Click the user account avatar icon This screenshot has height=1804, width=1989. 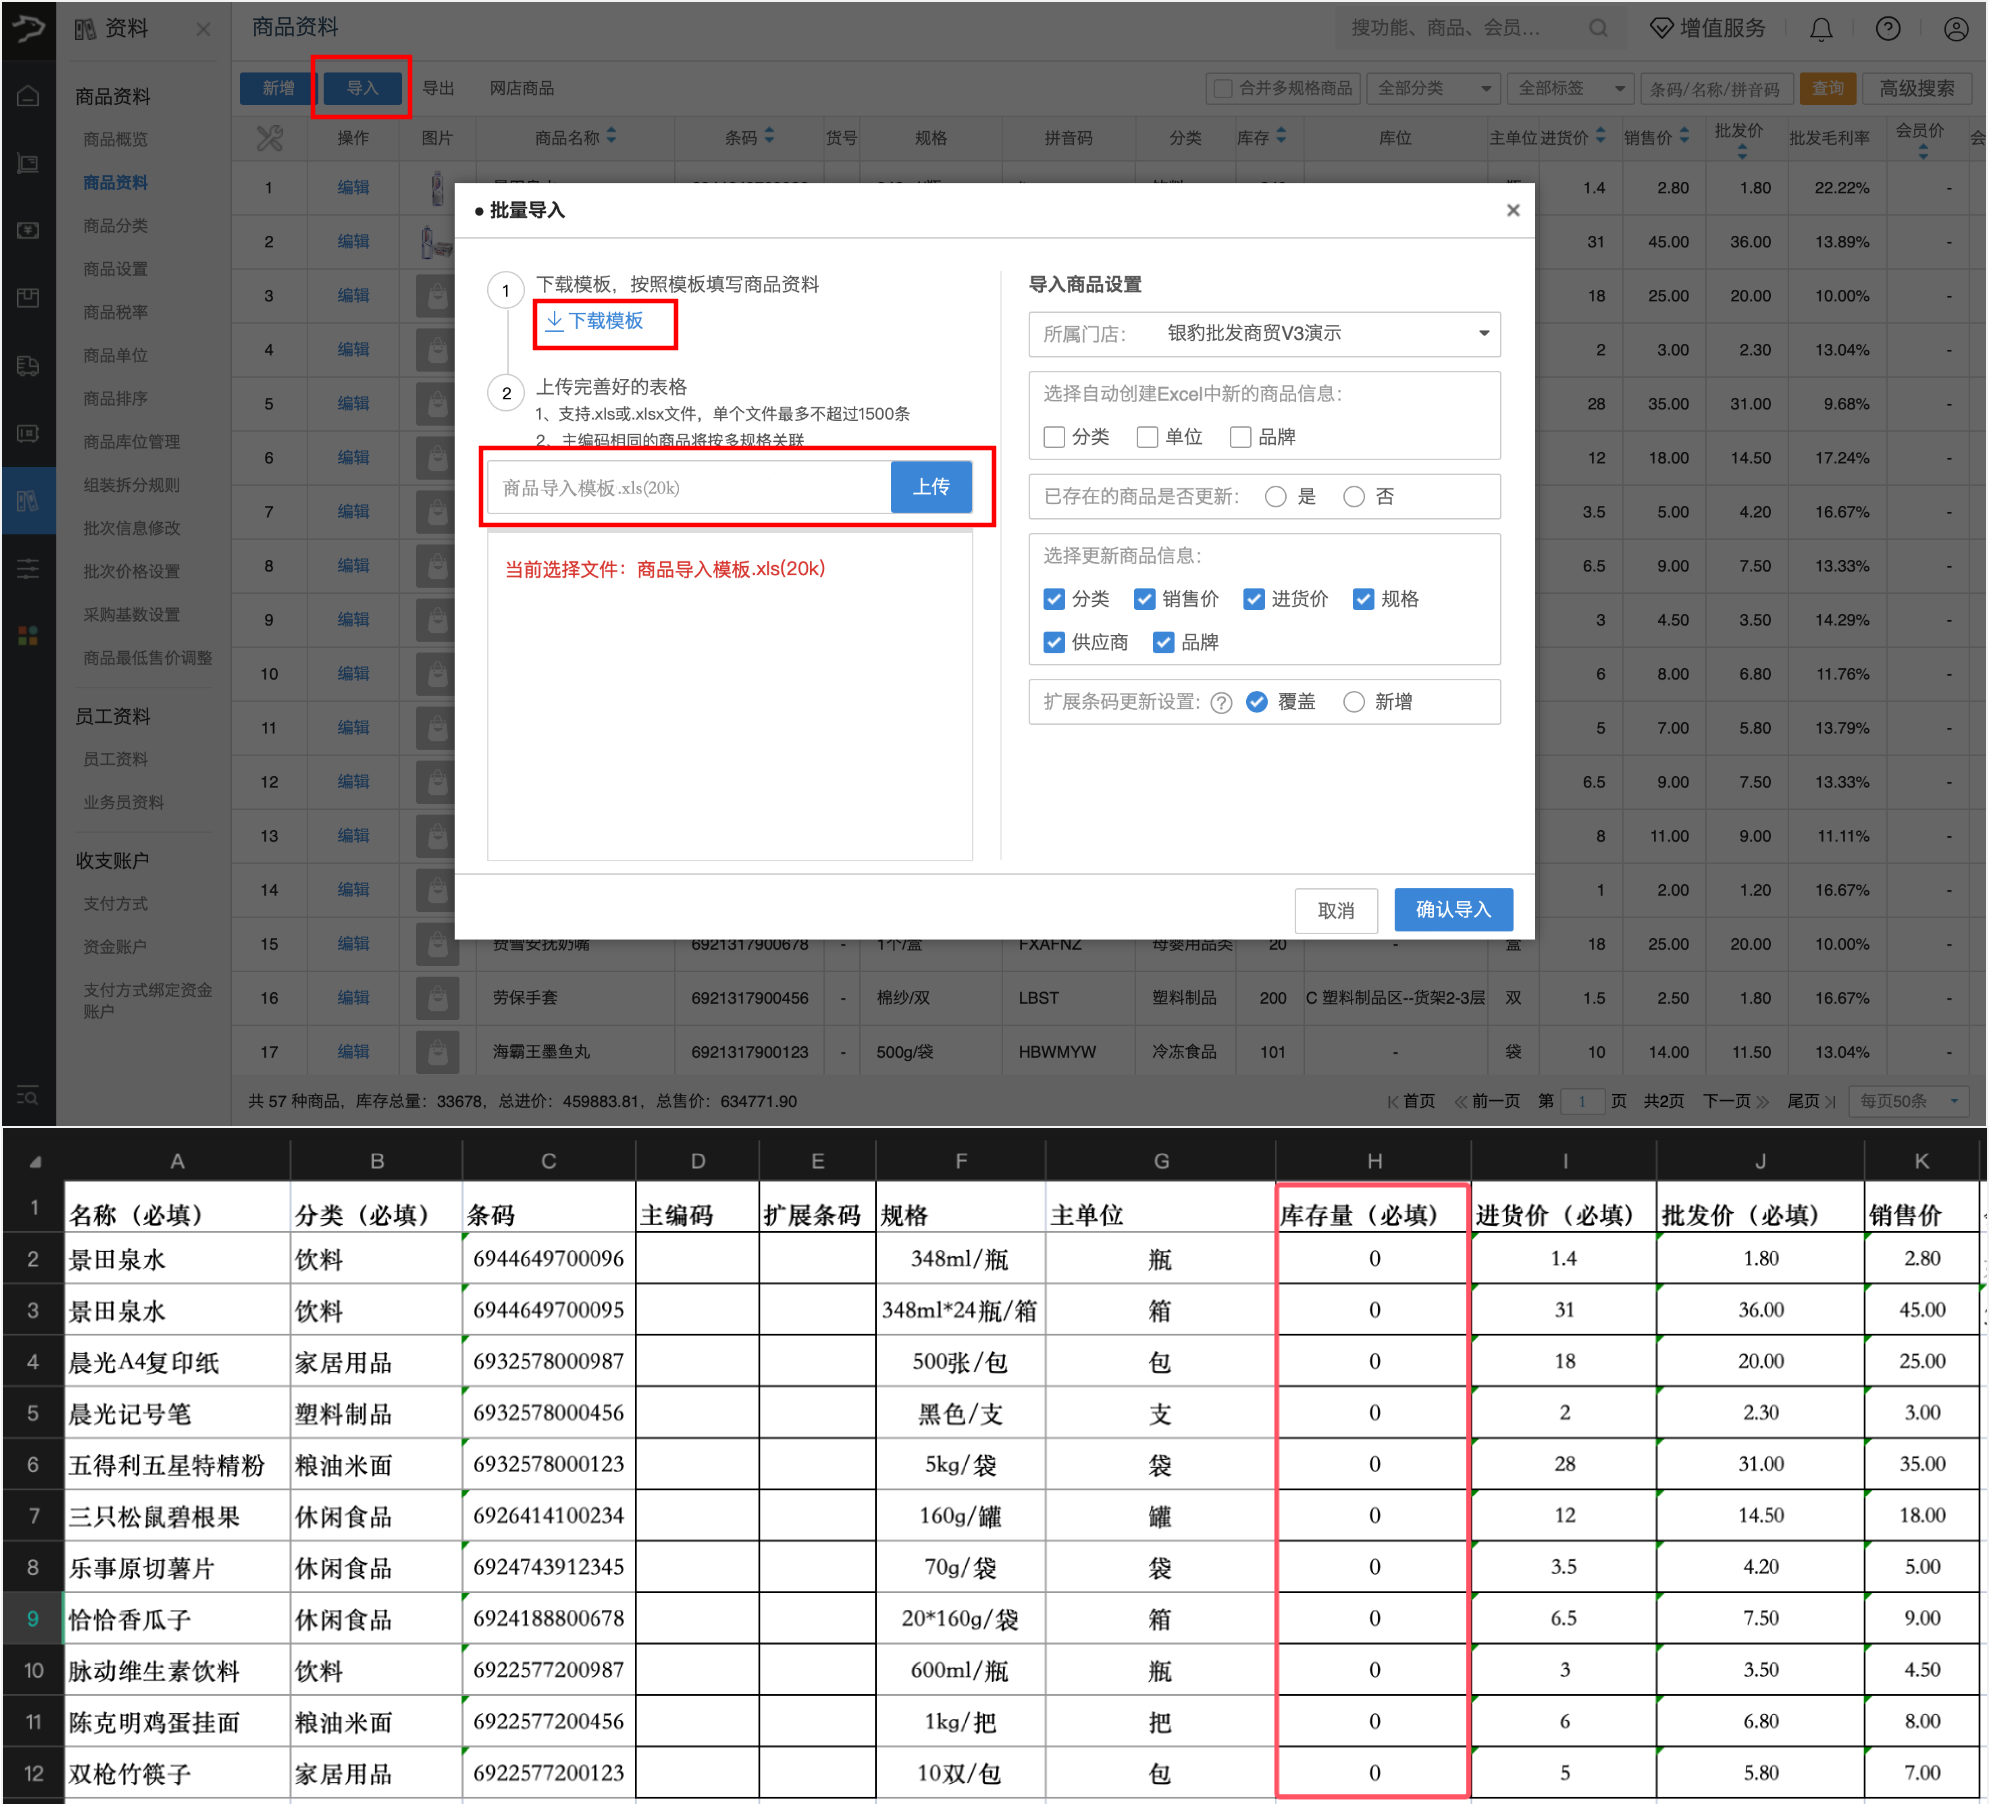[x=1955, y=29]
